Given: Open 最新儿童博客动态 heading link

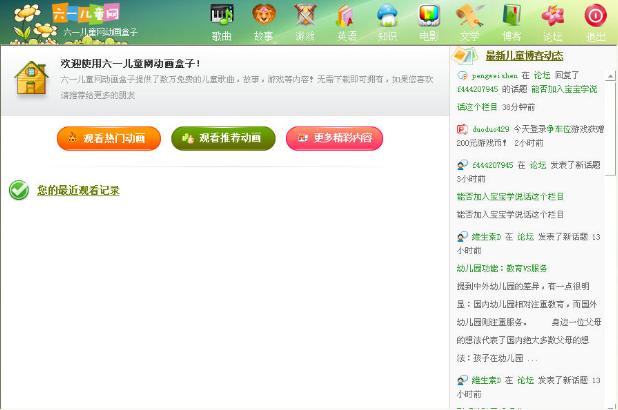Looking at the screenshot, I should click(524, 56).
